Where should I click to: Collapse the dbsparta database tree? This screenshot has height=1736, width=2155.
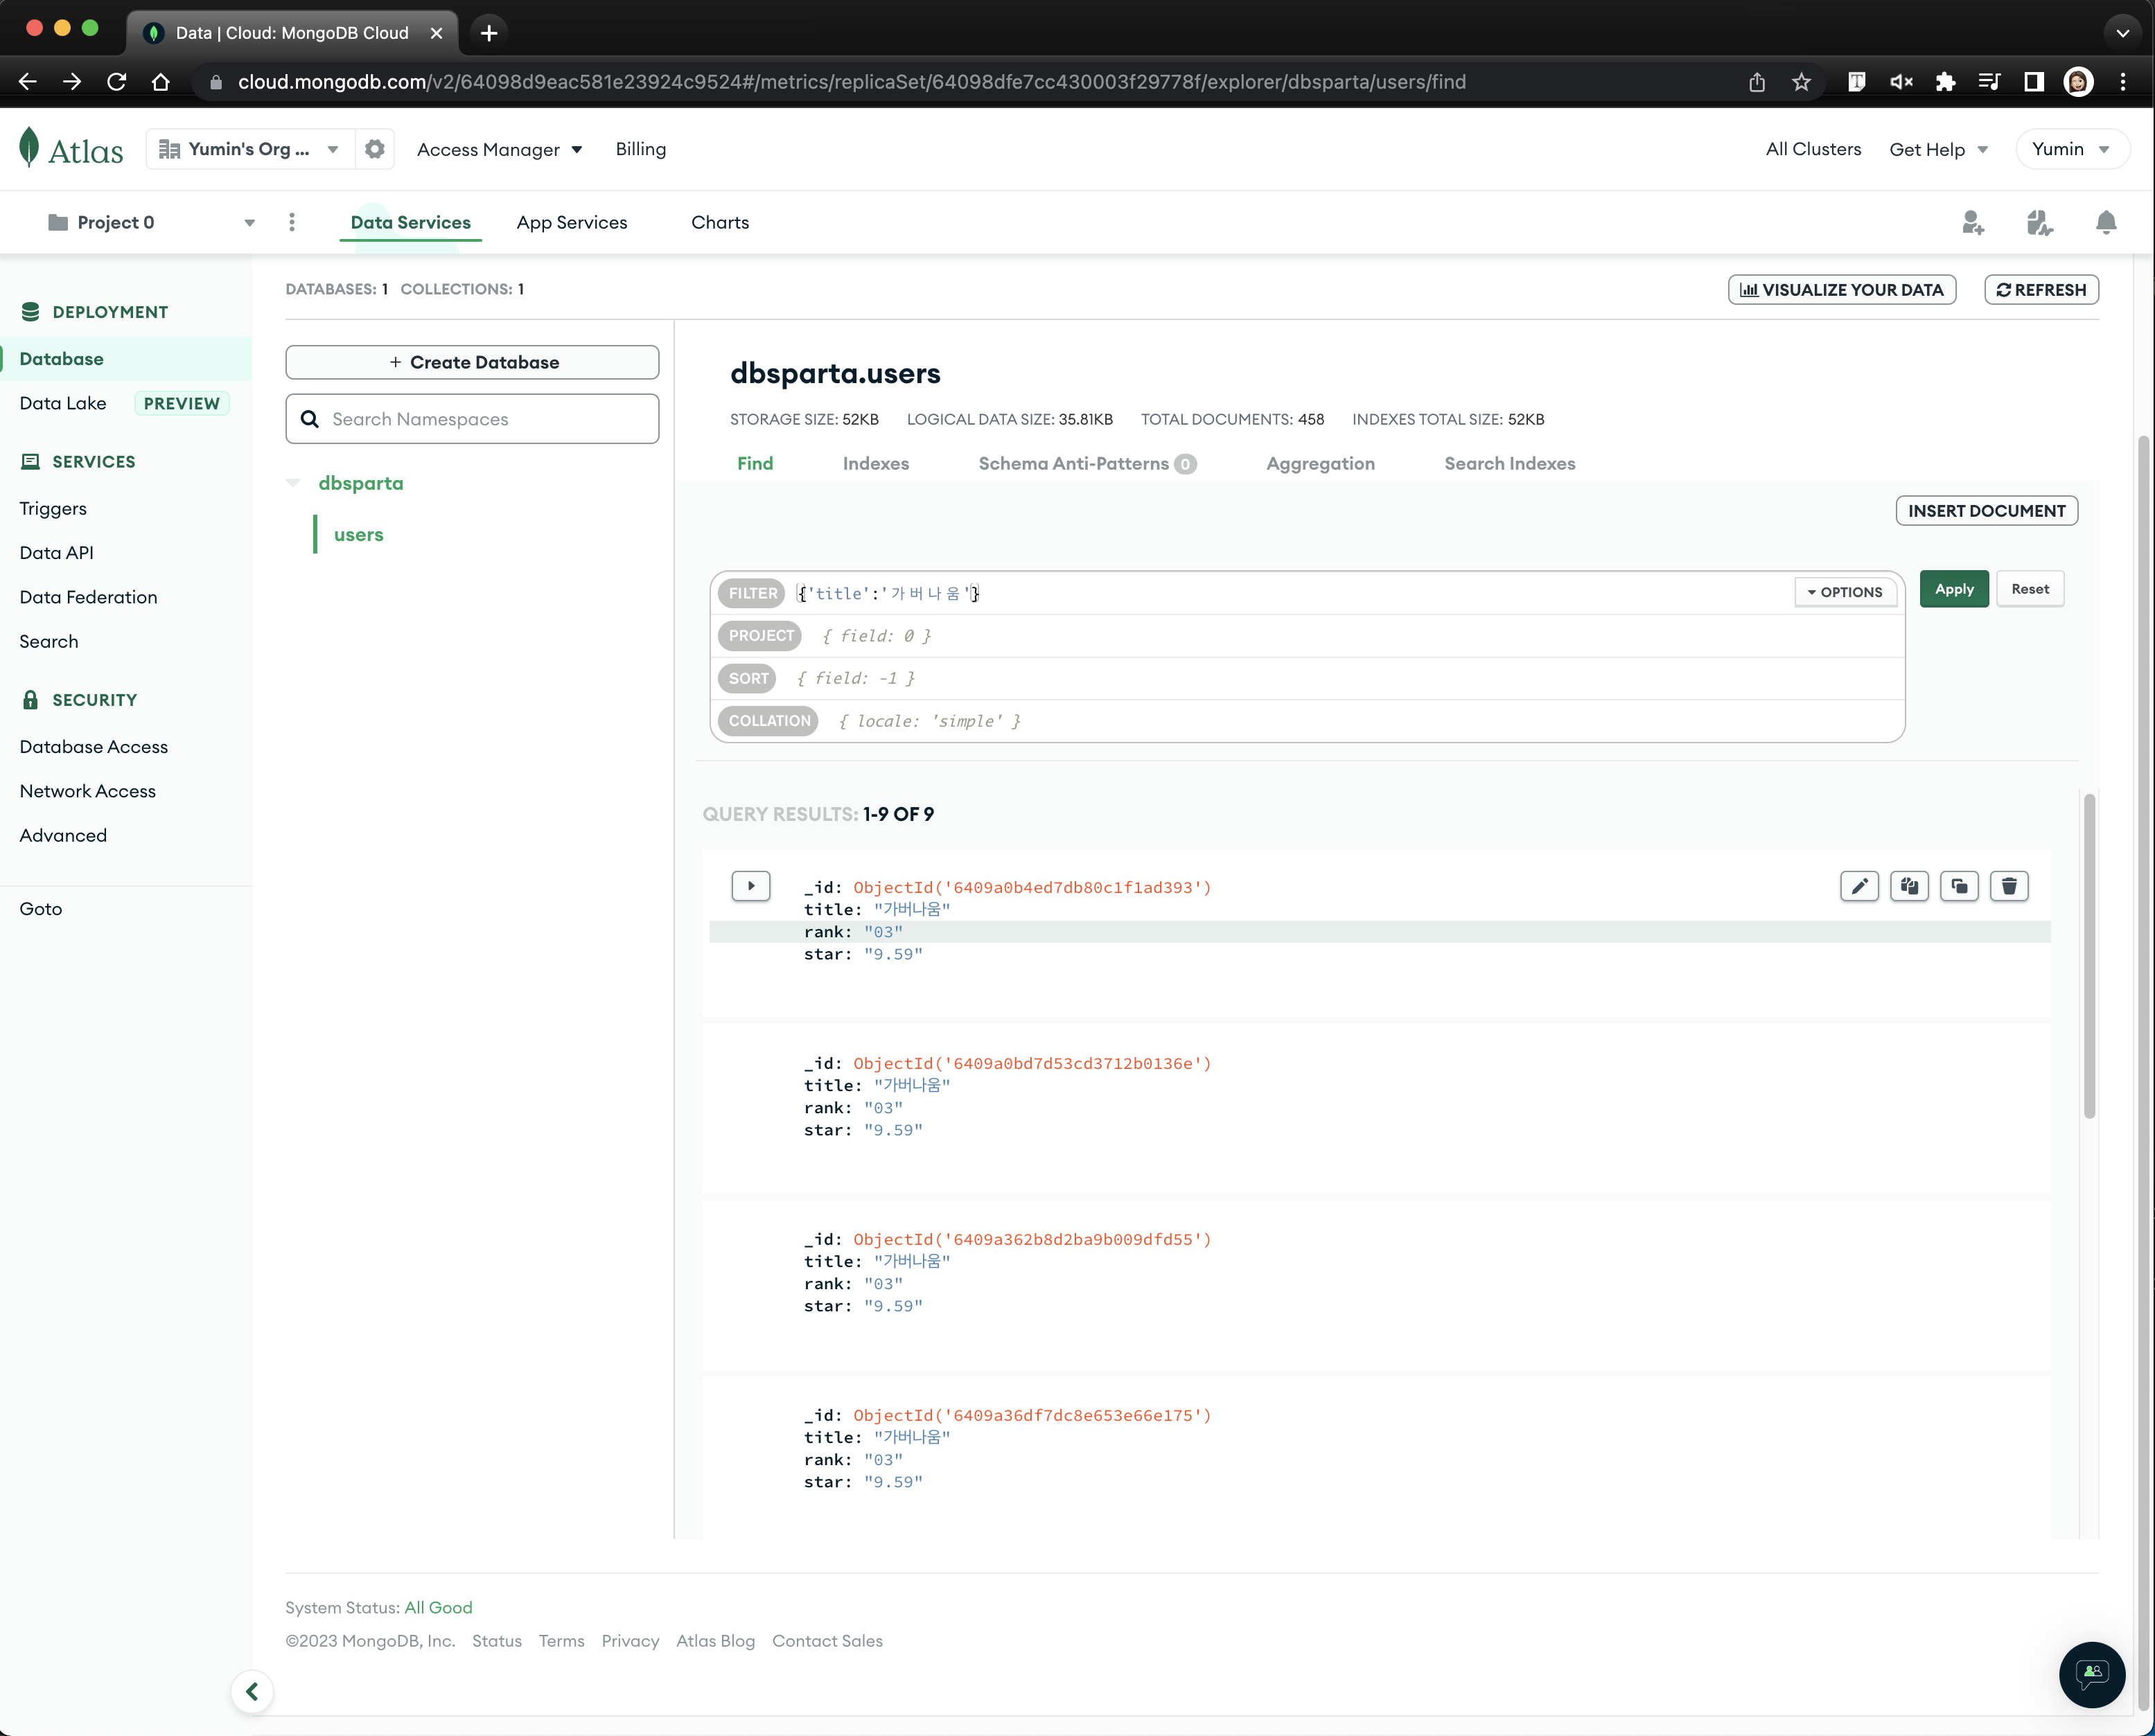(x=293, y=483)
